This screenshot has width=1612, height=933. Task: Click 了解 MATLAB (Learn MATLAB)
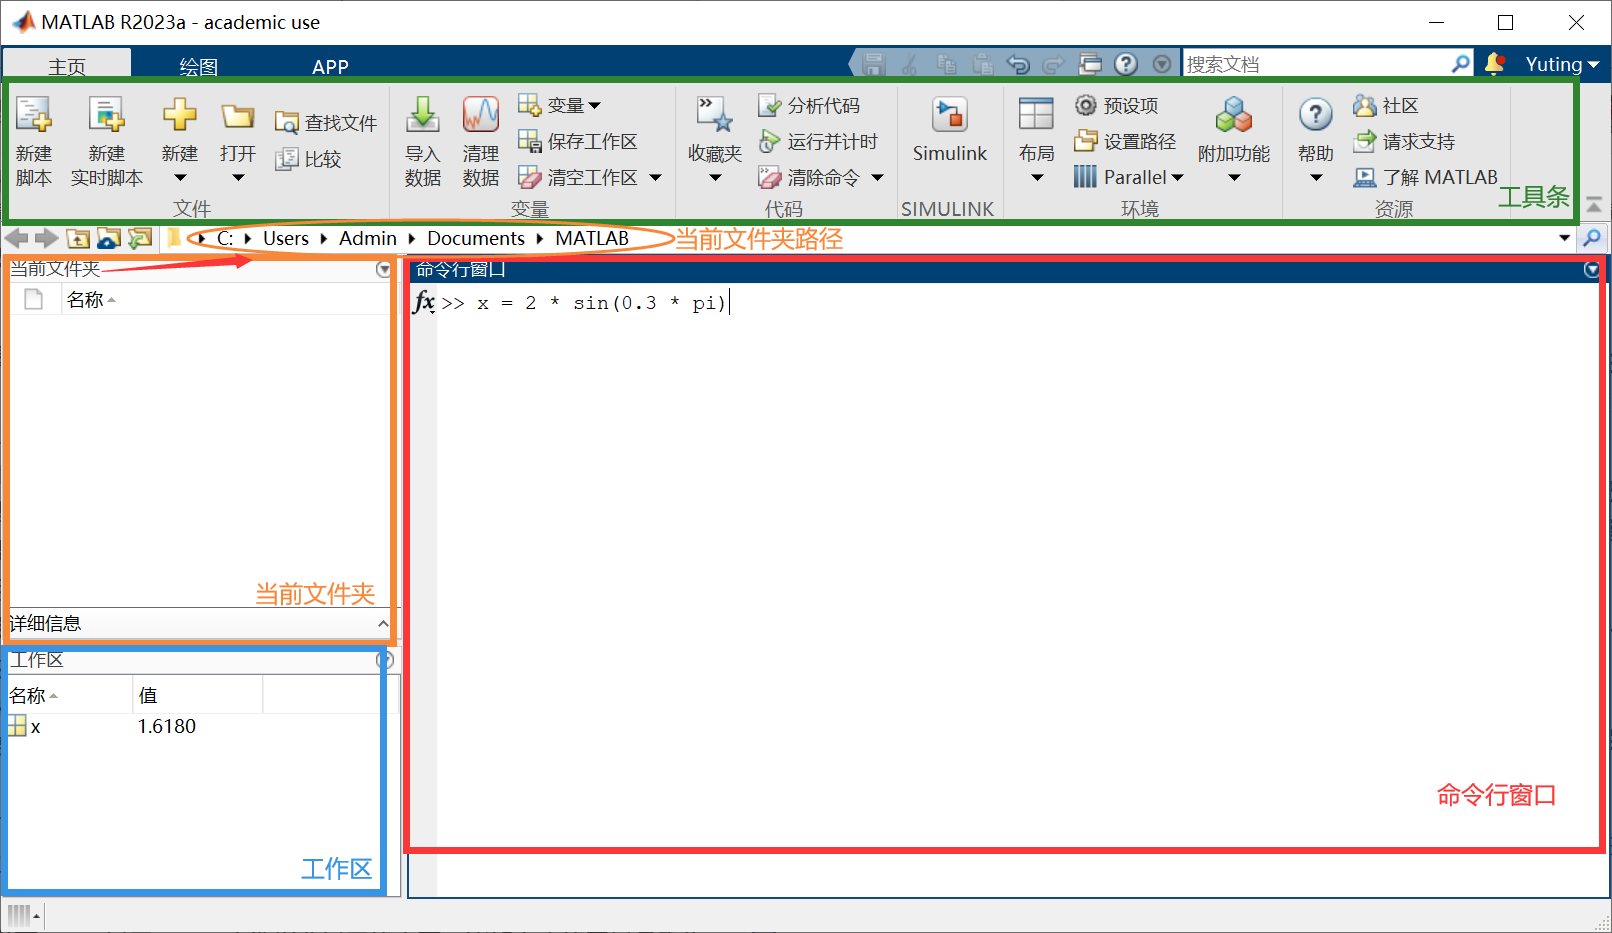click(1425, 177)
